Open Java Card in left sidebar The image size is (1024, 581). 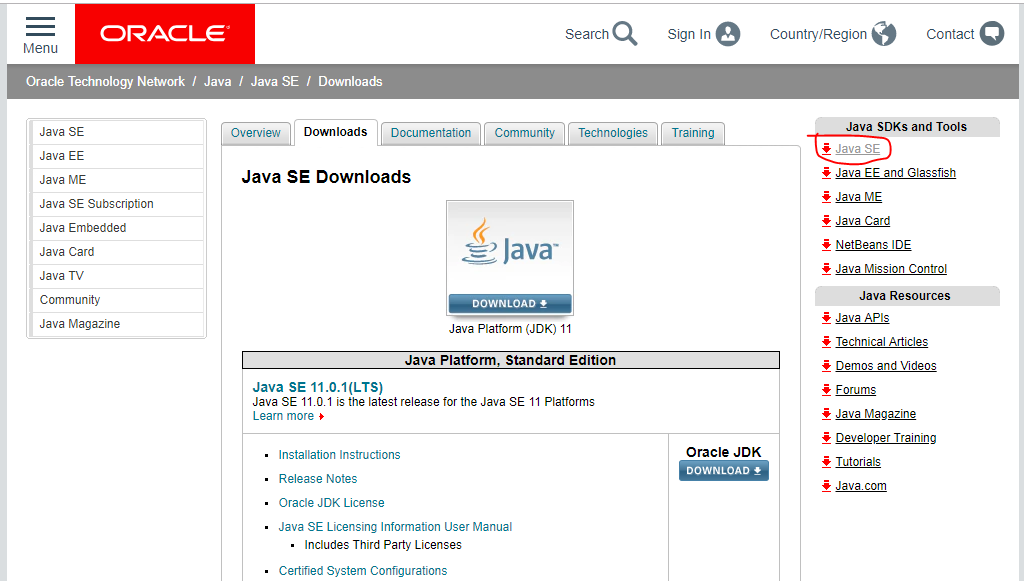click(118, 252)
